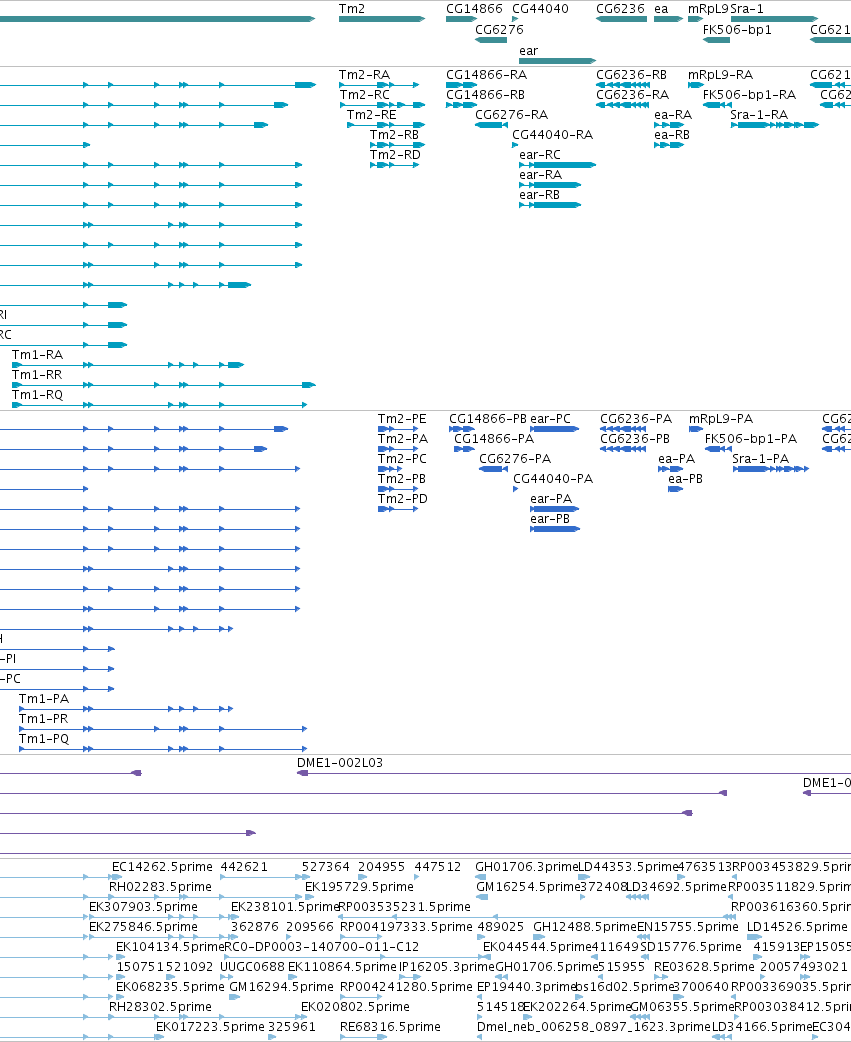851x1042 pixels.
Task: Click transcript Tm2-RD
Action: [395, 165]
